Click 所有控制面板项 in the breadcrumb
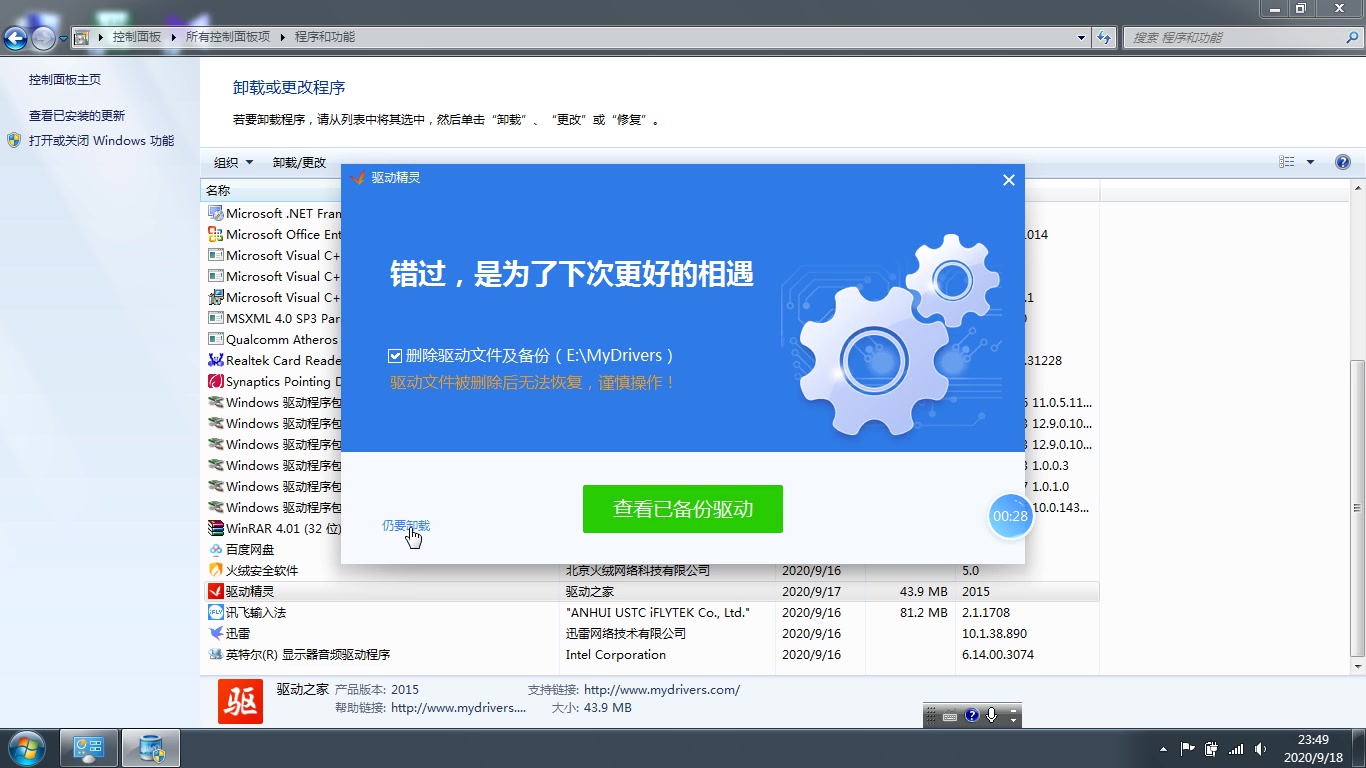The width and height of the screenshot is (1366, 768). click(228, 37)
